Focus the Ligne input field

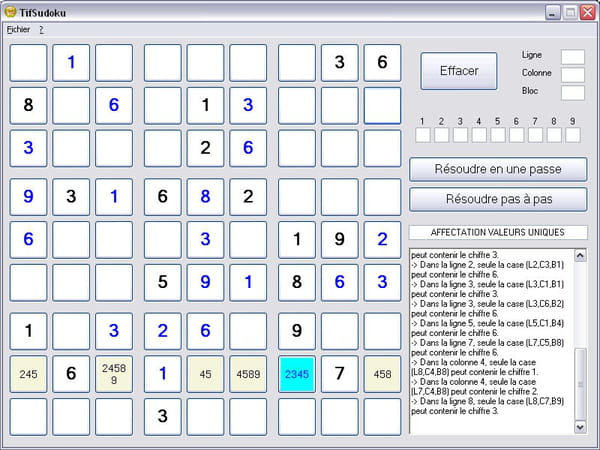coord(573,57)
